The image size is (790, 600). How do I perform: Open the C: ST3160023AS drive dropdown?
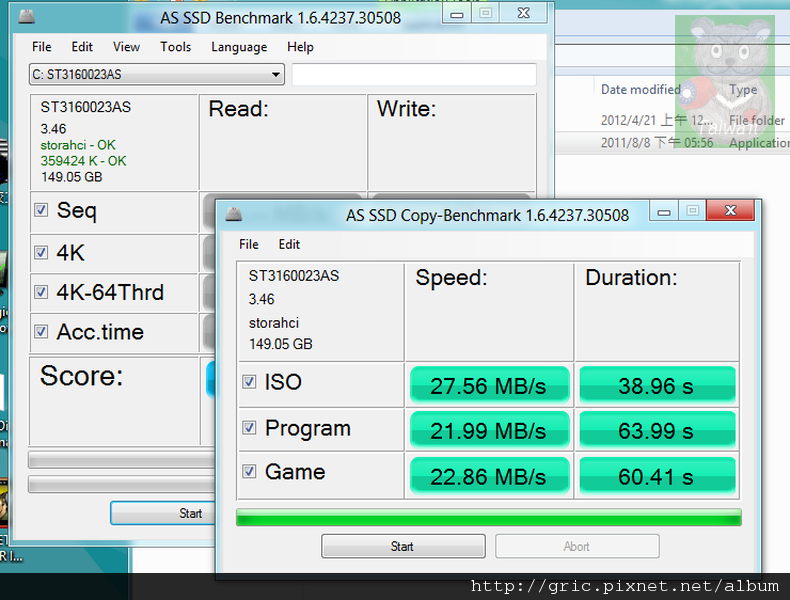coord(157,75)
